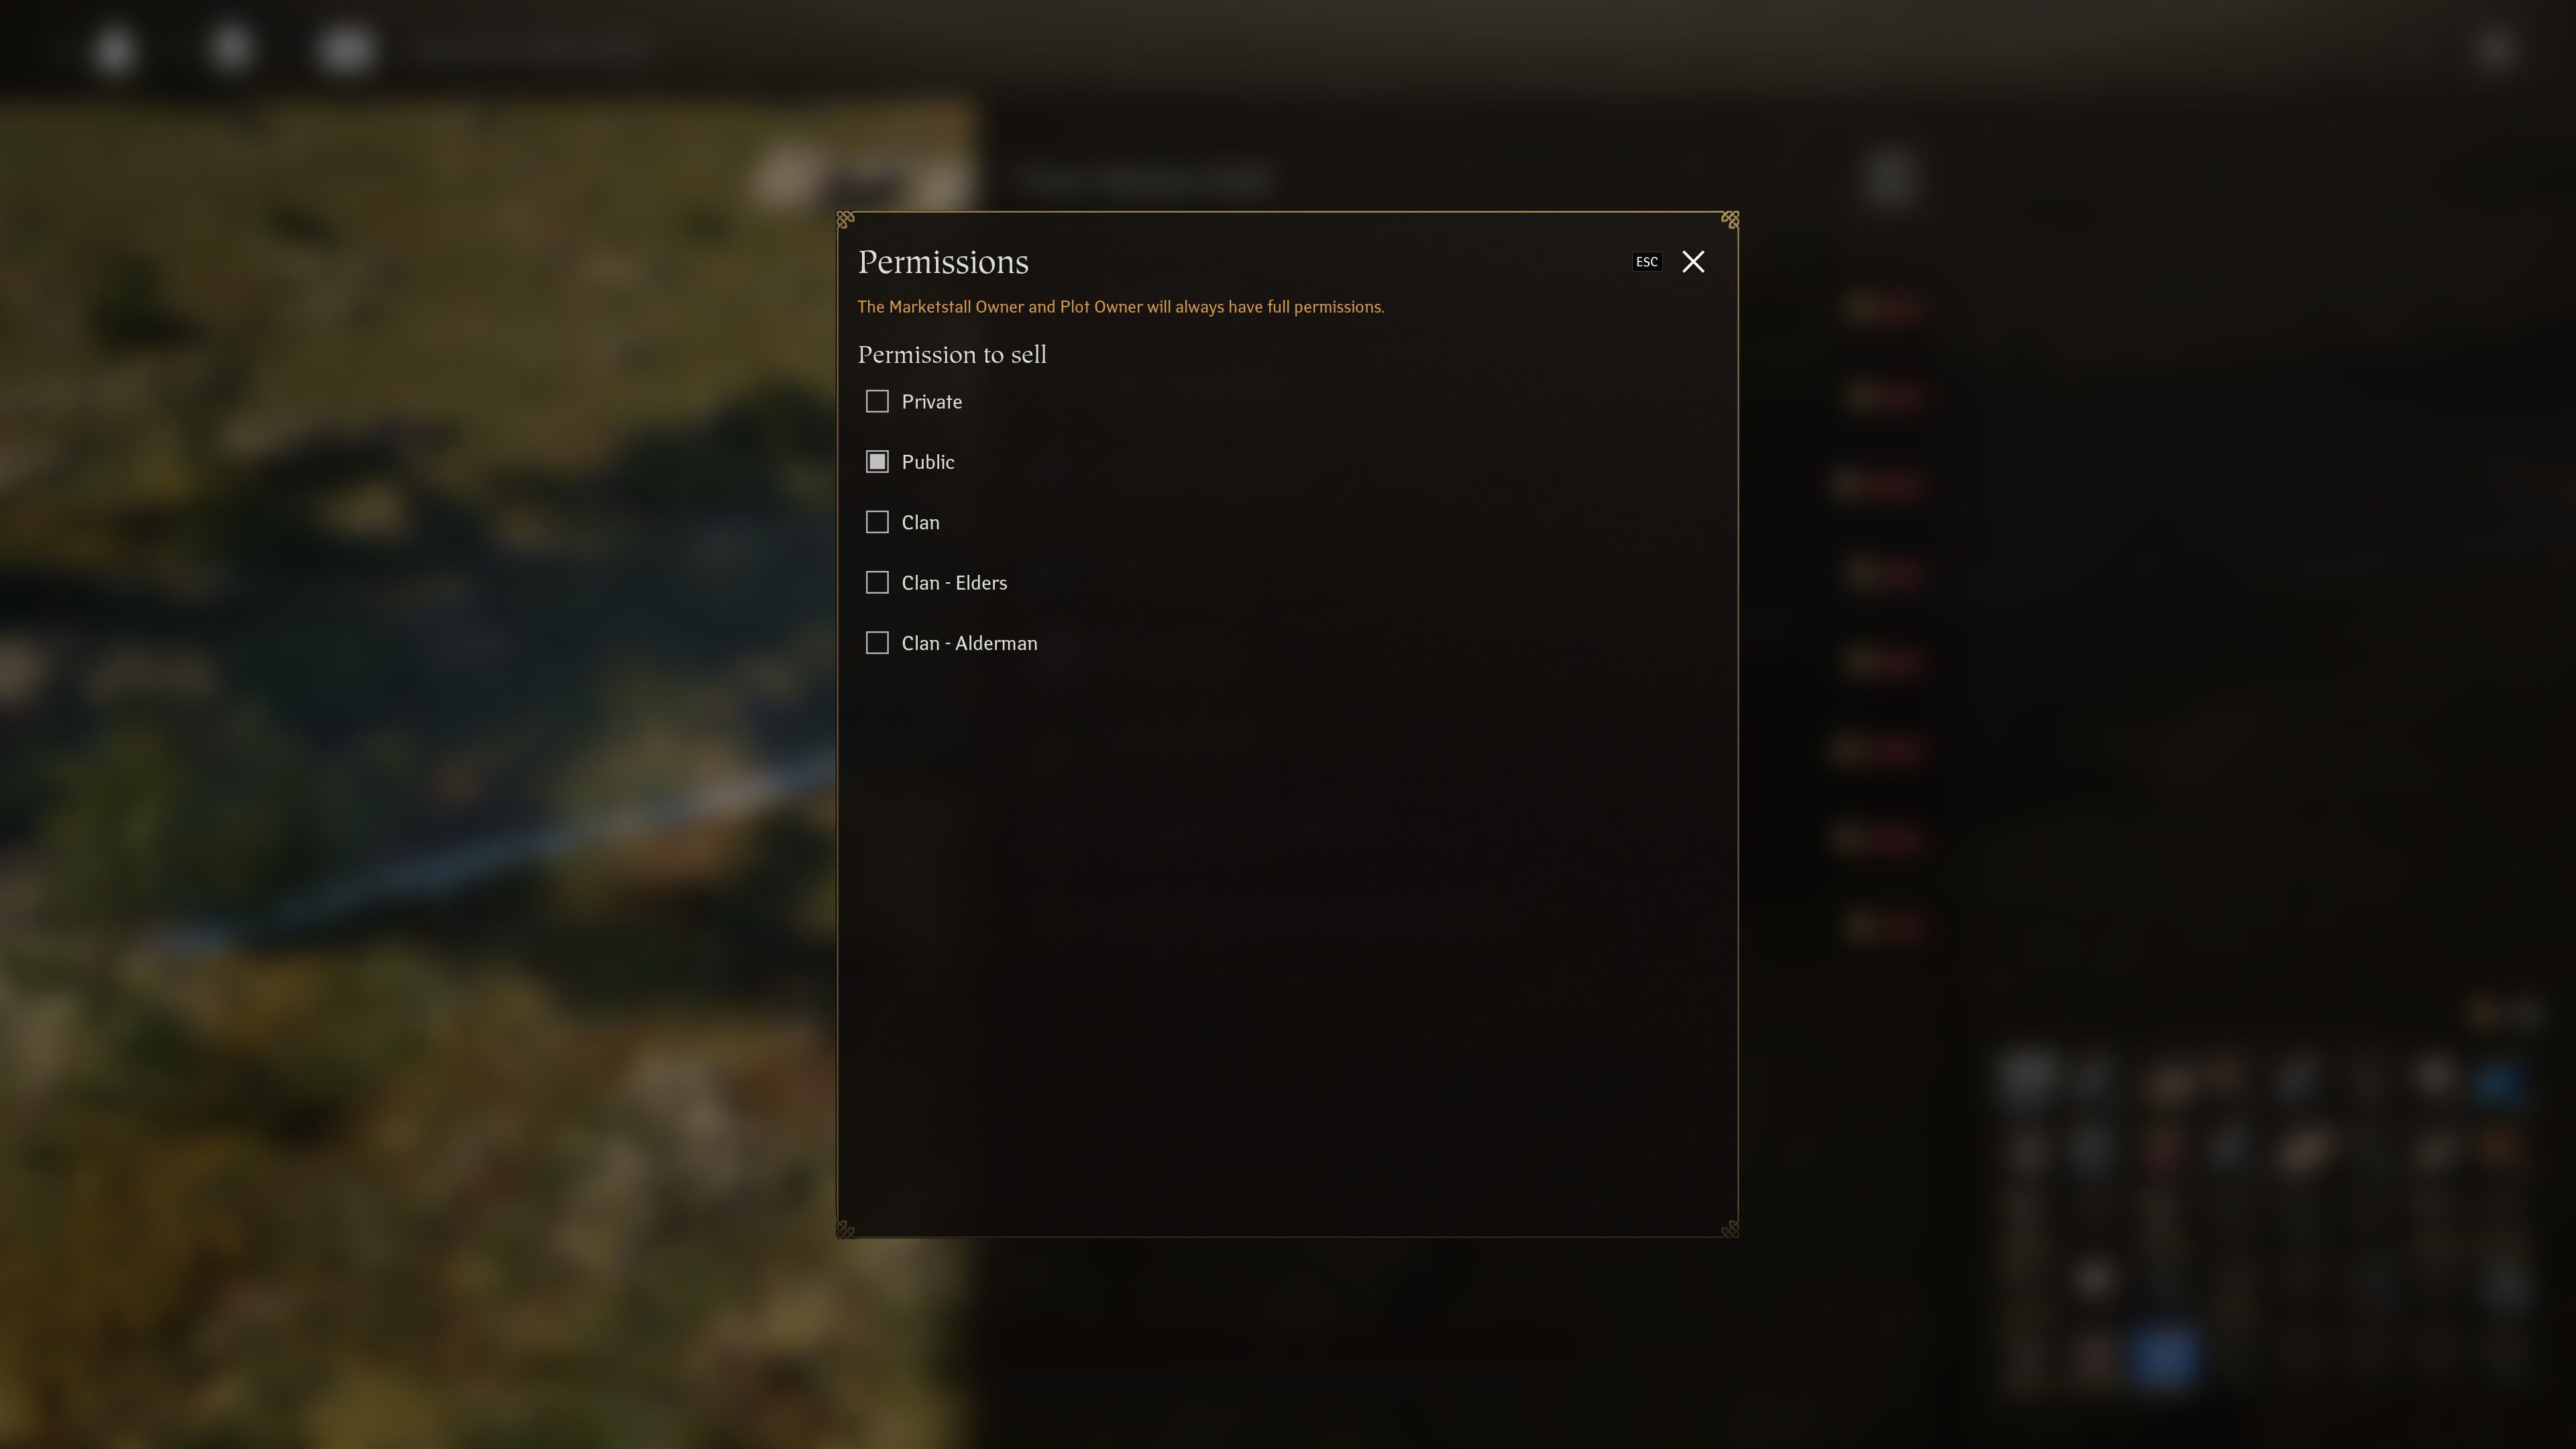Image resolution: width=2576 pixels, height=1449 pixels.
Task: Click the "Permission to sell" heading
Action: [952, 355]
